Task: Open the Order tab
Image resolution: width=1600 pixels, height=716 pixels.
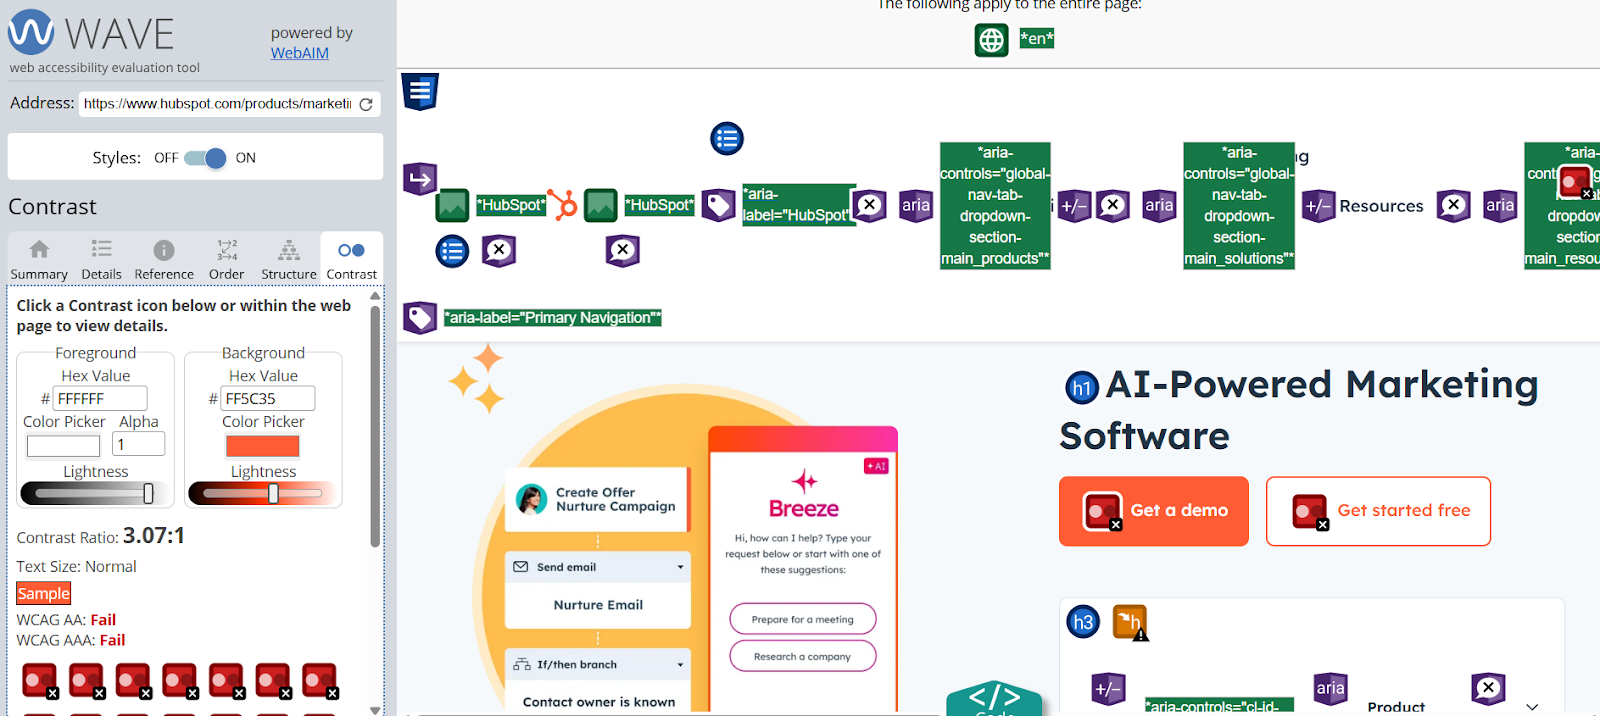Action: pyautogui.click(x=227, y=260)
